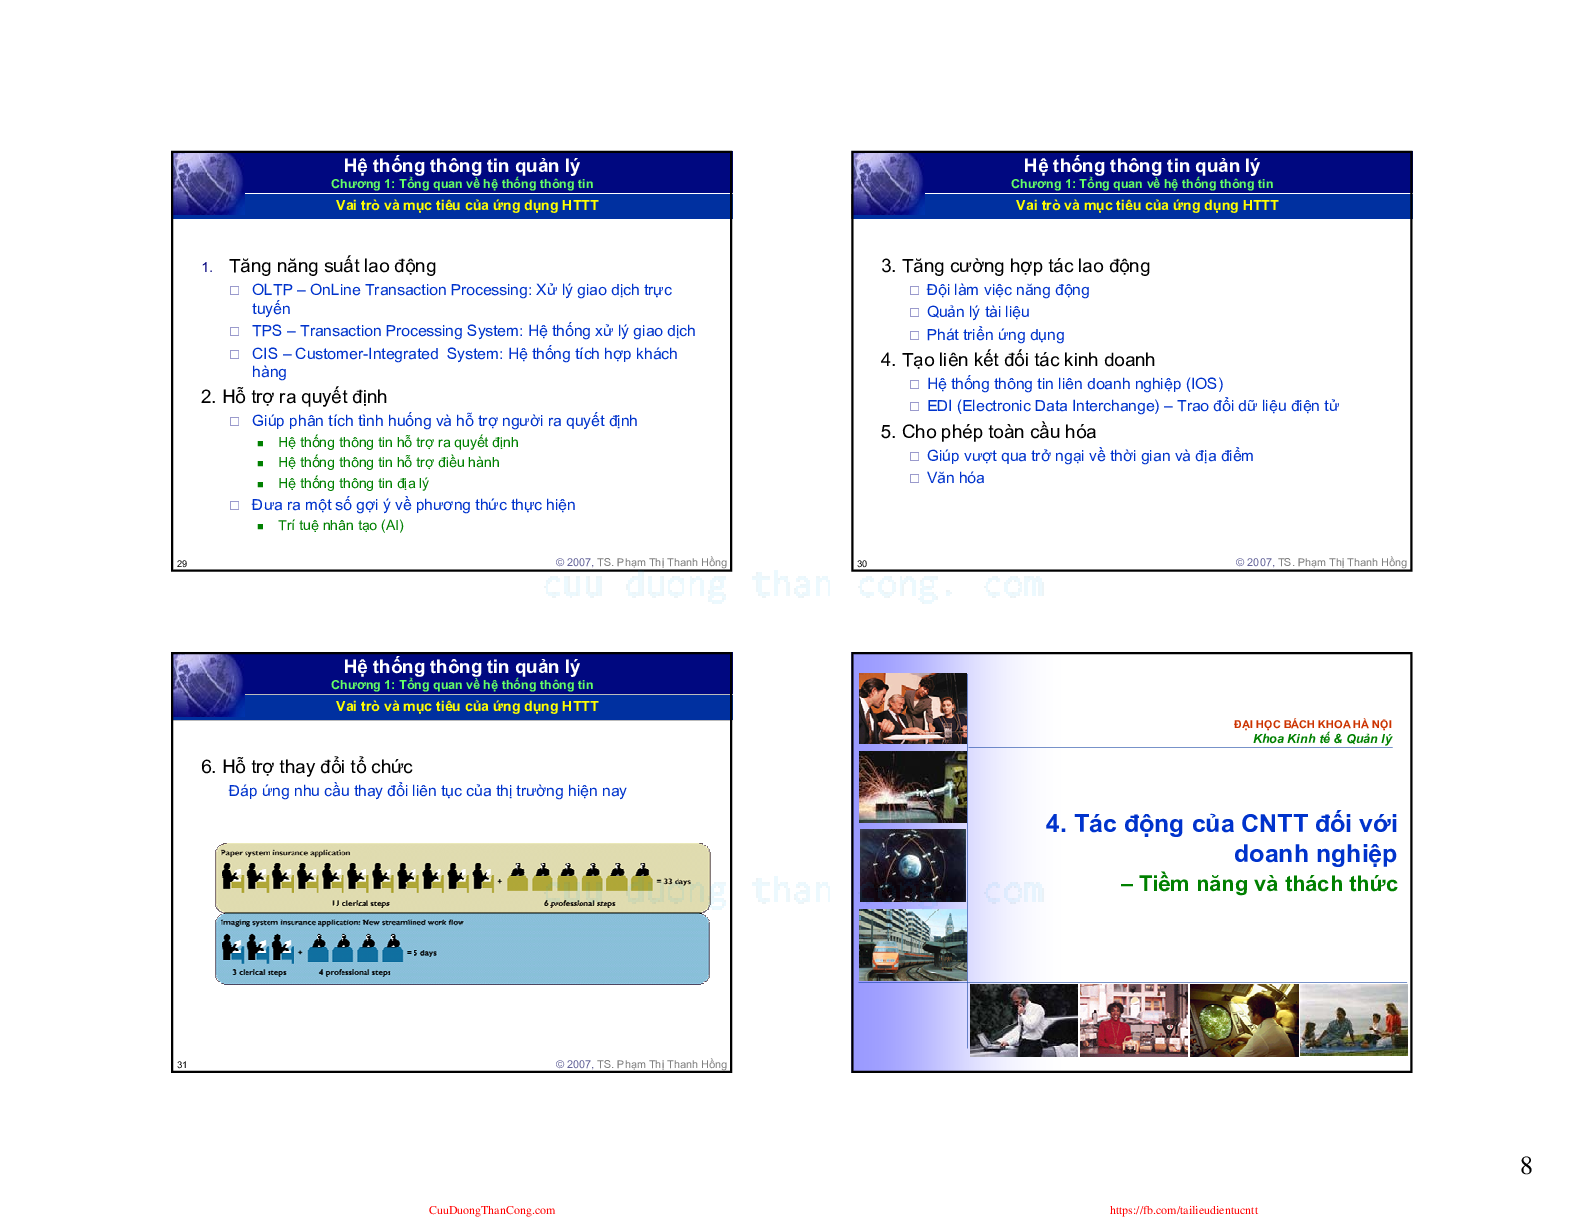This screenshot has width=1584, height=1224.
Task: Click slide 31 banner 'Vai trò và mục tiêu'
Action: pyautogui.click(x=467, y=706)
